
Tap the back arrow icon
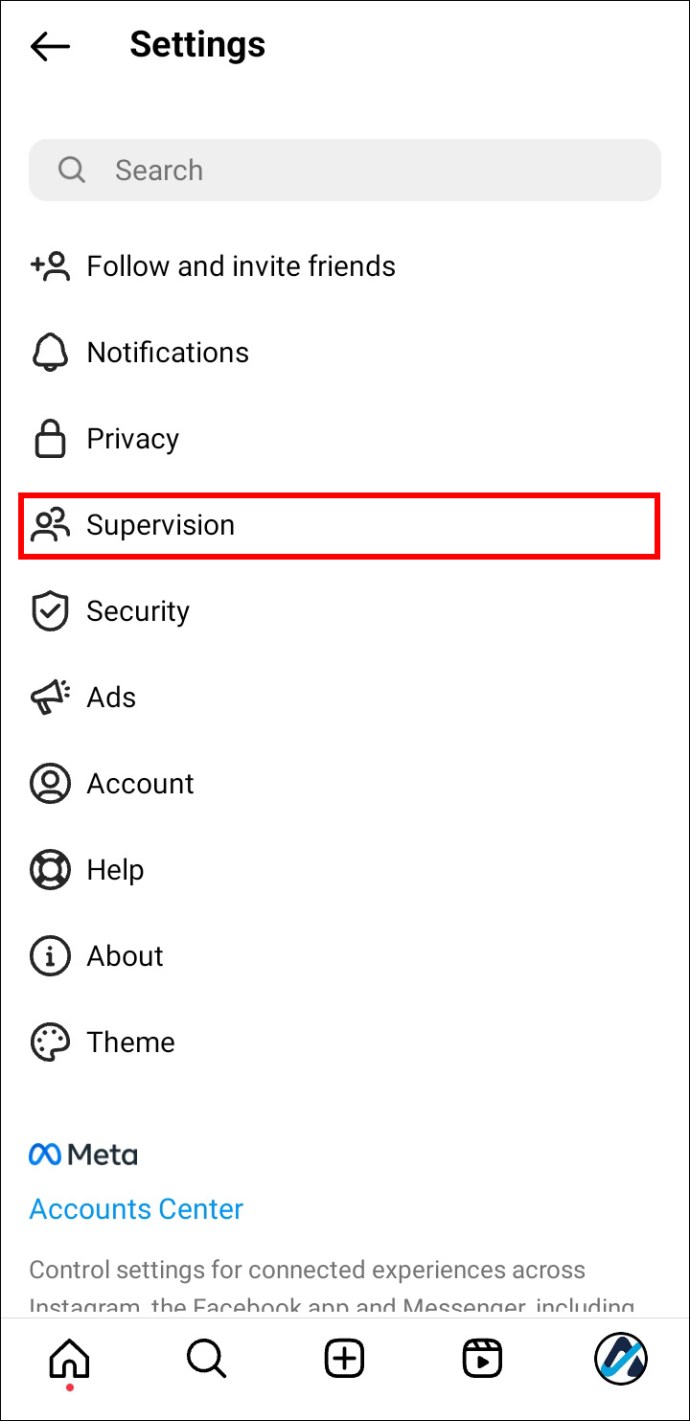pos(50,46)
